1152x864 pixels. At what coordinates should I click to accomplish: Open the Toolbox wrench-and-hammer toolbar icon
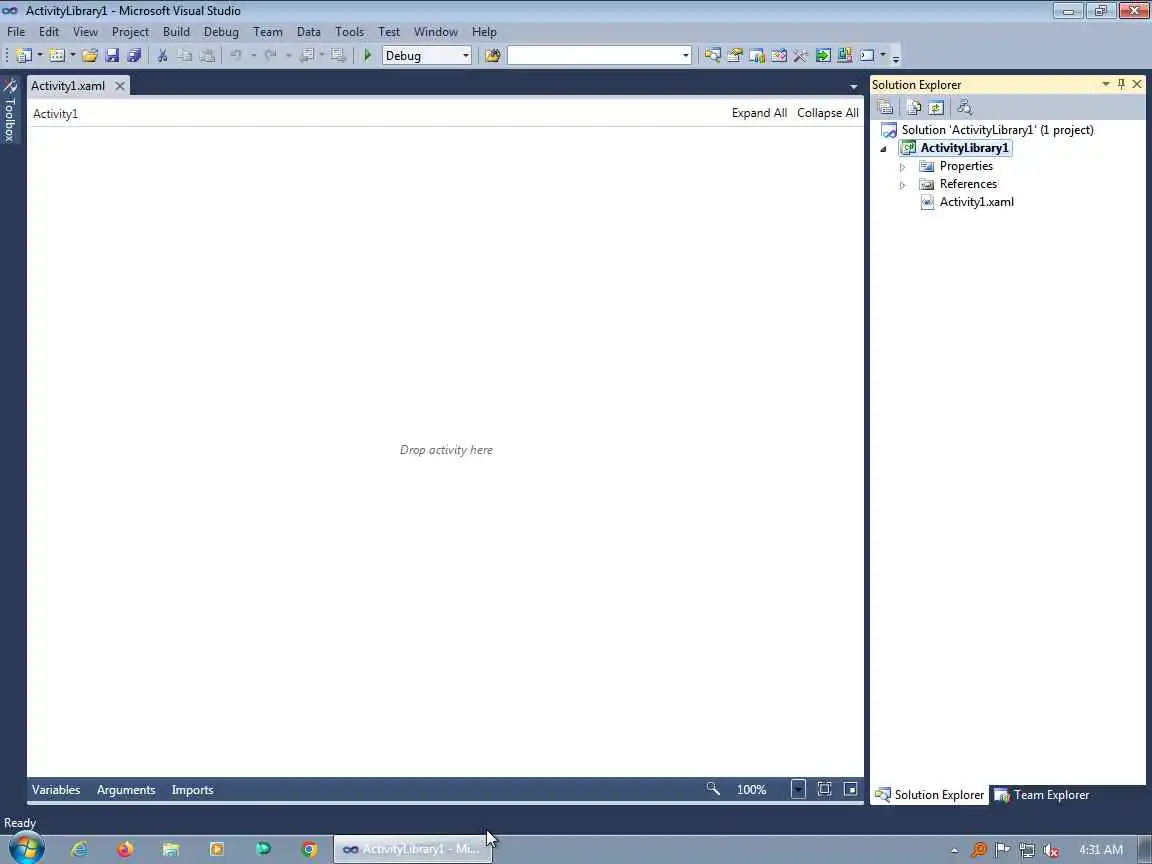[800, 55]
